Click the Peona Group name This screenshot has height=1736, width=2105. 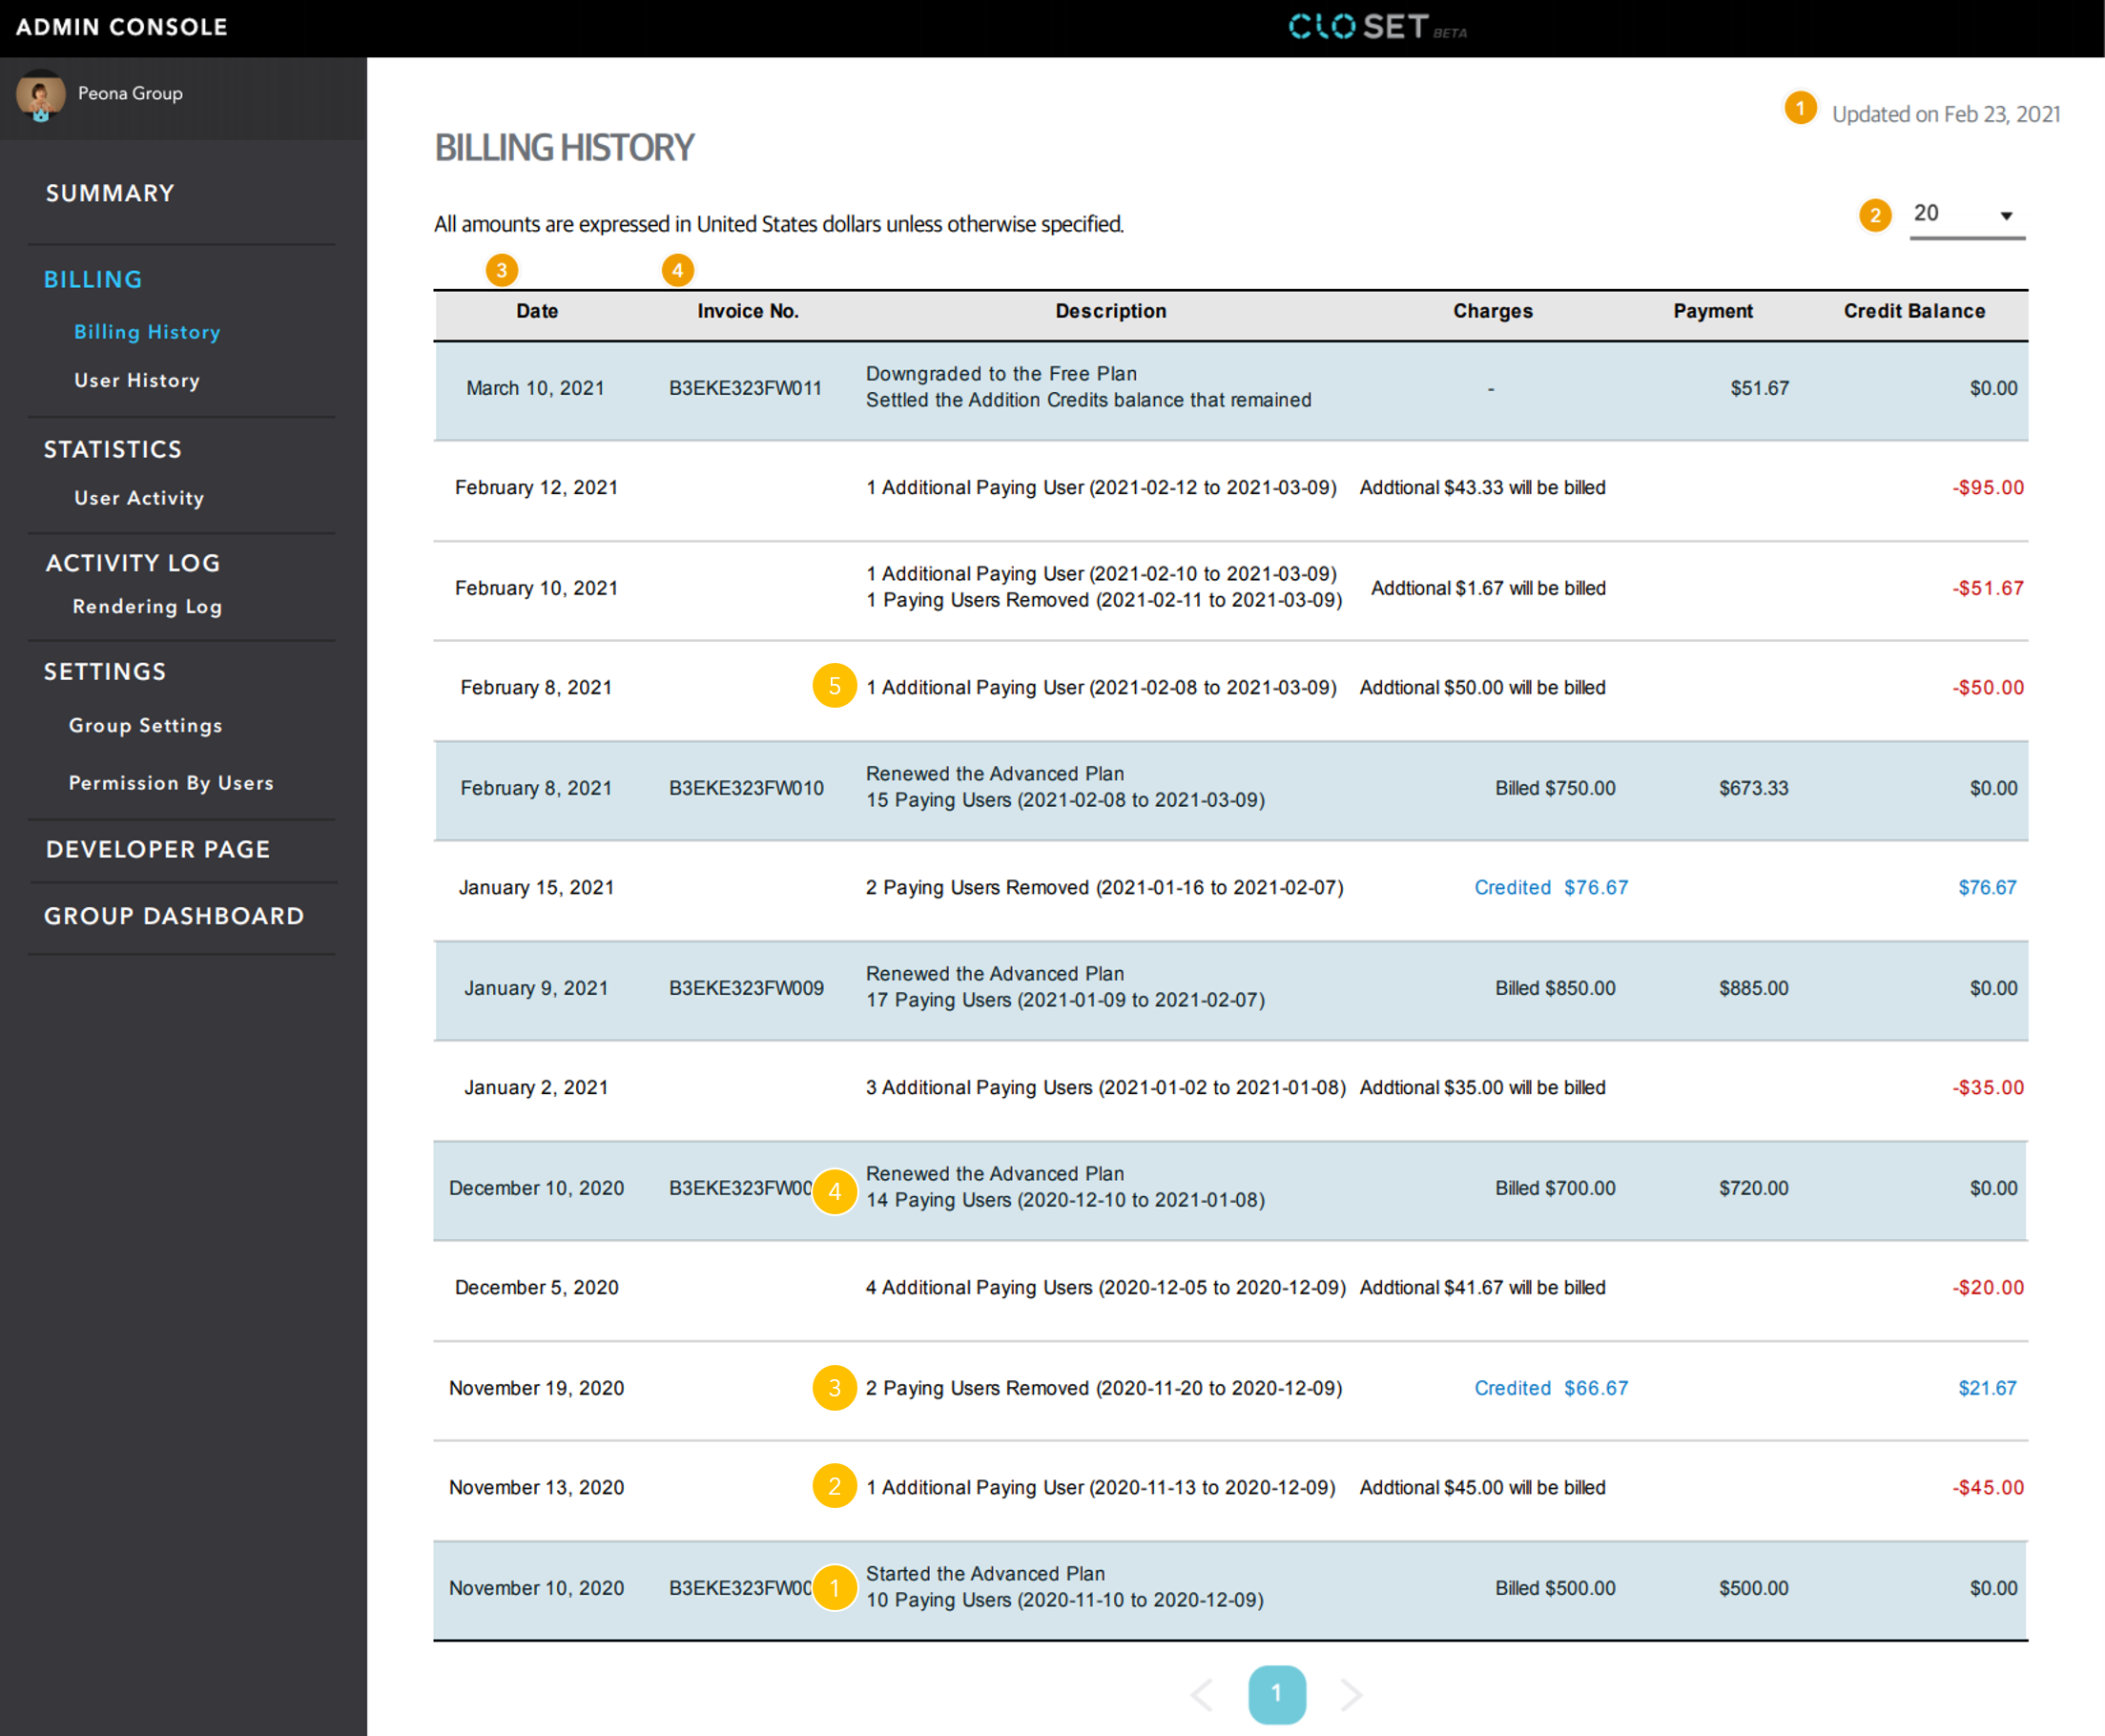(130, 93)
